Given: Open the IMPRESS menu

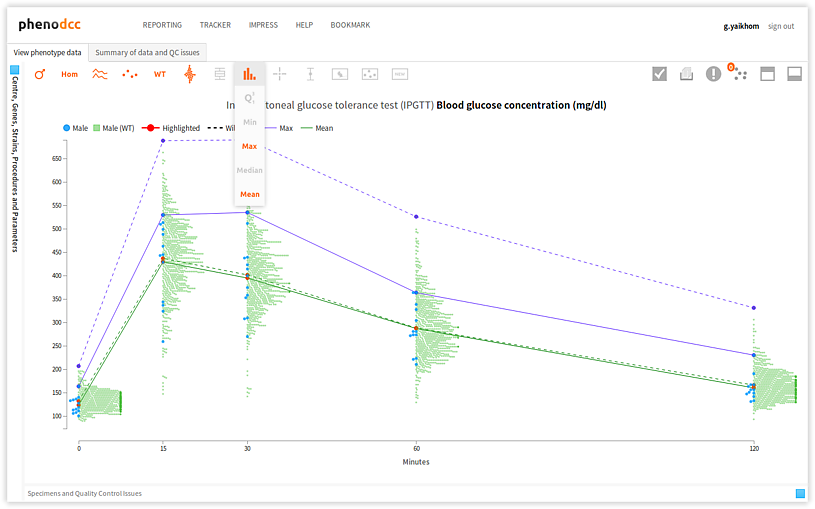Looking at the screenshot, I should (263, 25).
